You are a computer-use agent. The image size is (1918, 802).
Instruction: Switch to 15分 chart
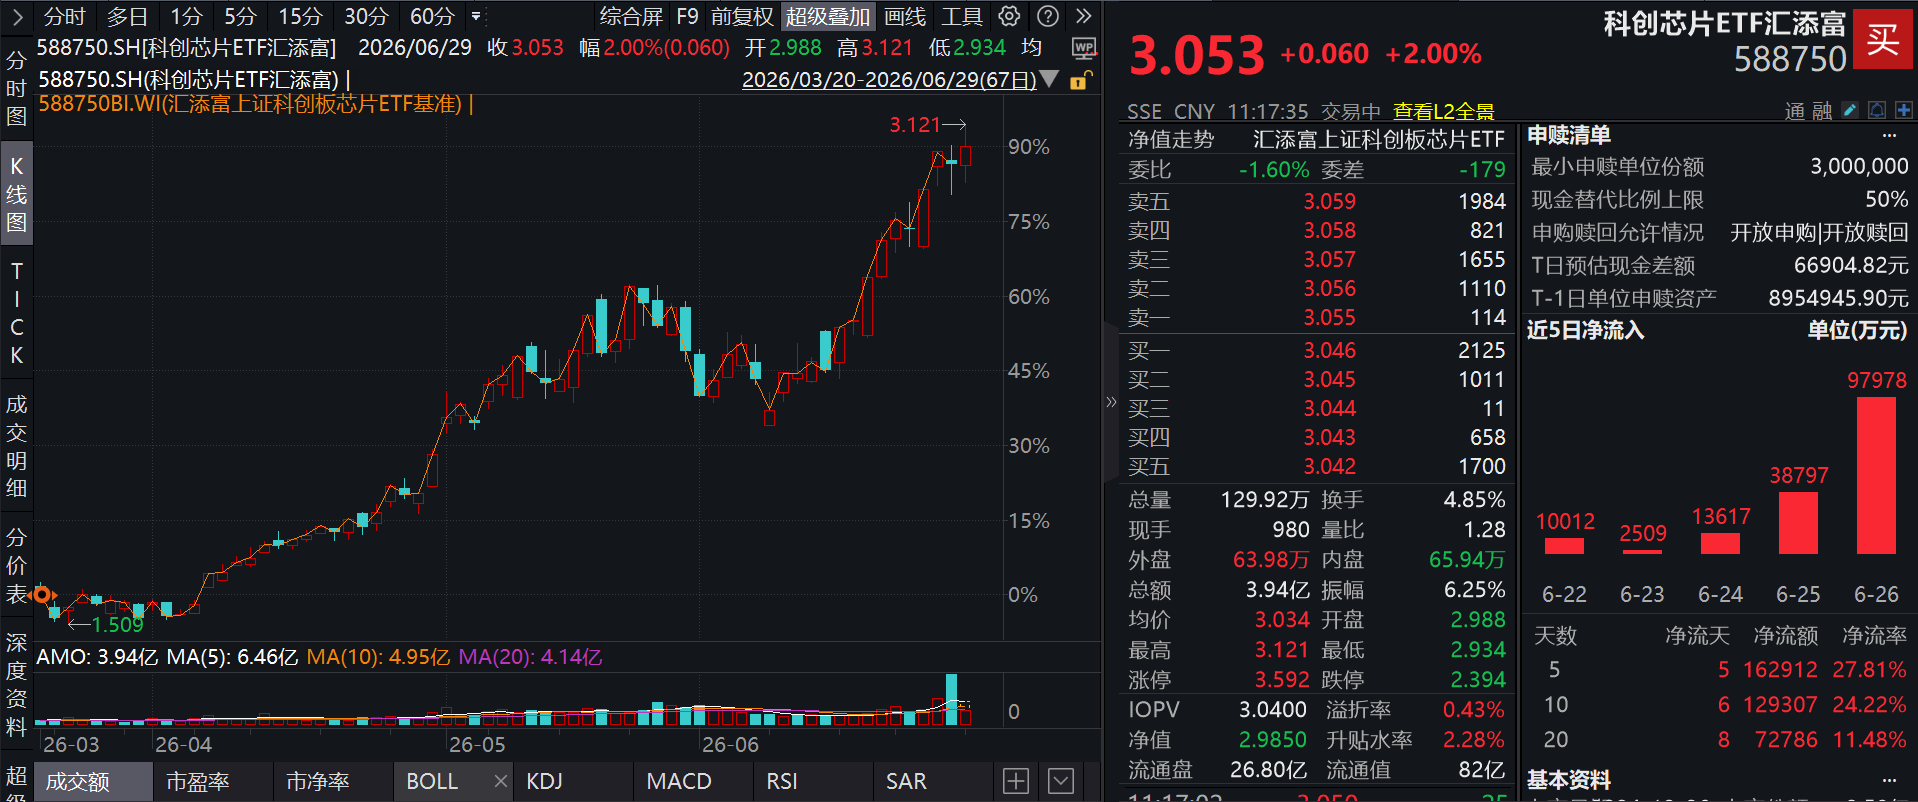[x=300, y=16]
